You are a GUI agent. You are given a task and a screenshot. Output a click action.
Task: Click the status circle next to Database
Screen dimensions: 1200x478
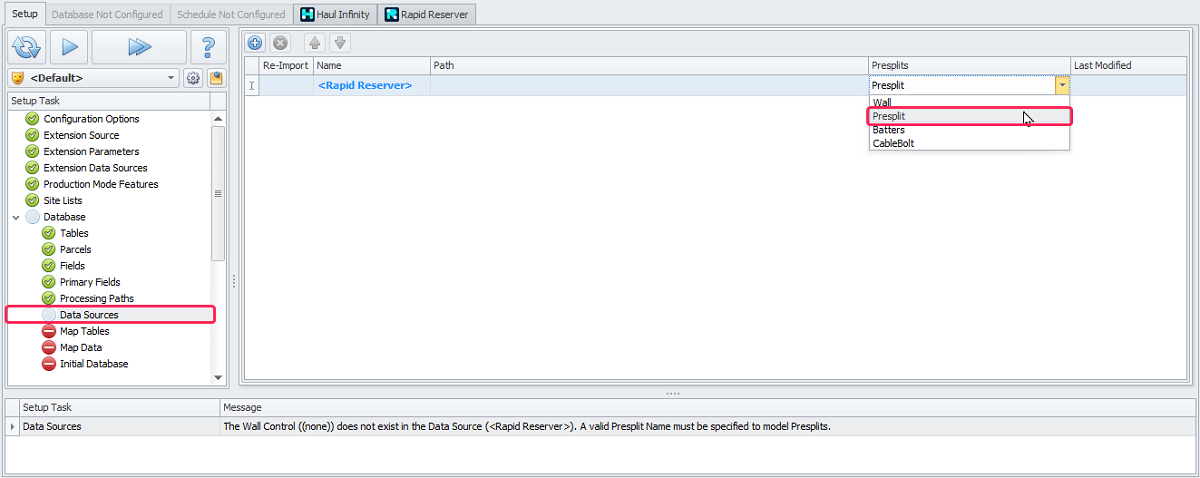[32, 217]
